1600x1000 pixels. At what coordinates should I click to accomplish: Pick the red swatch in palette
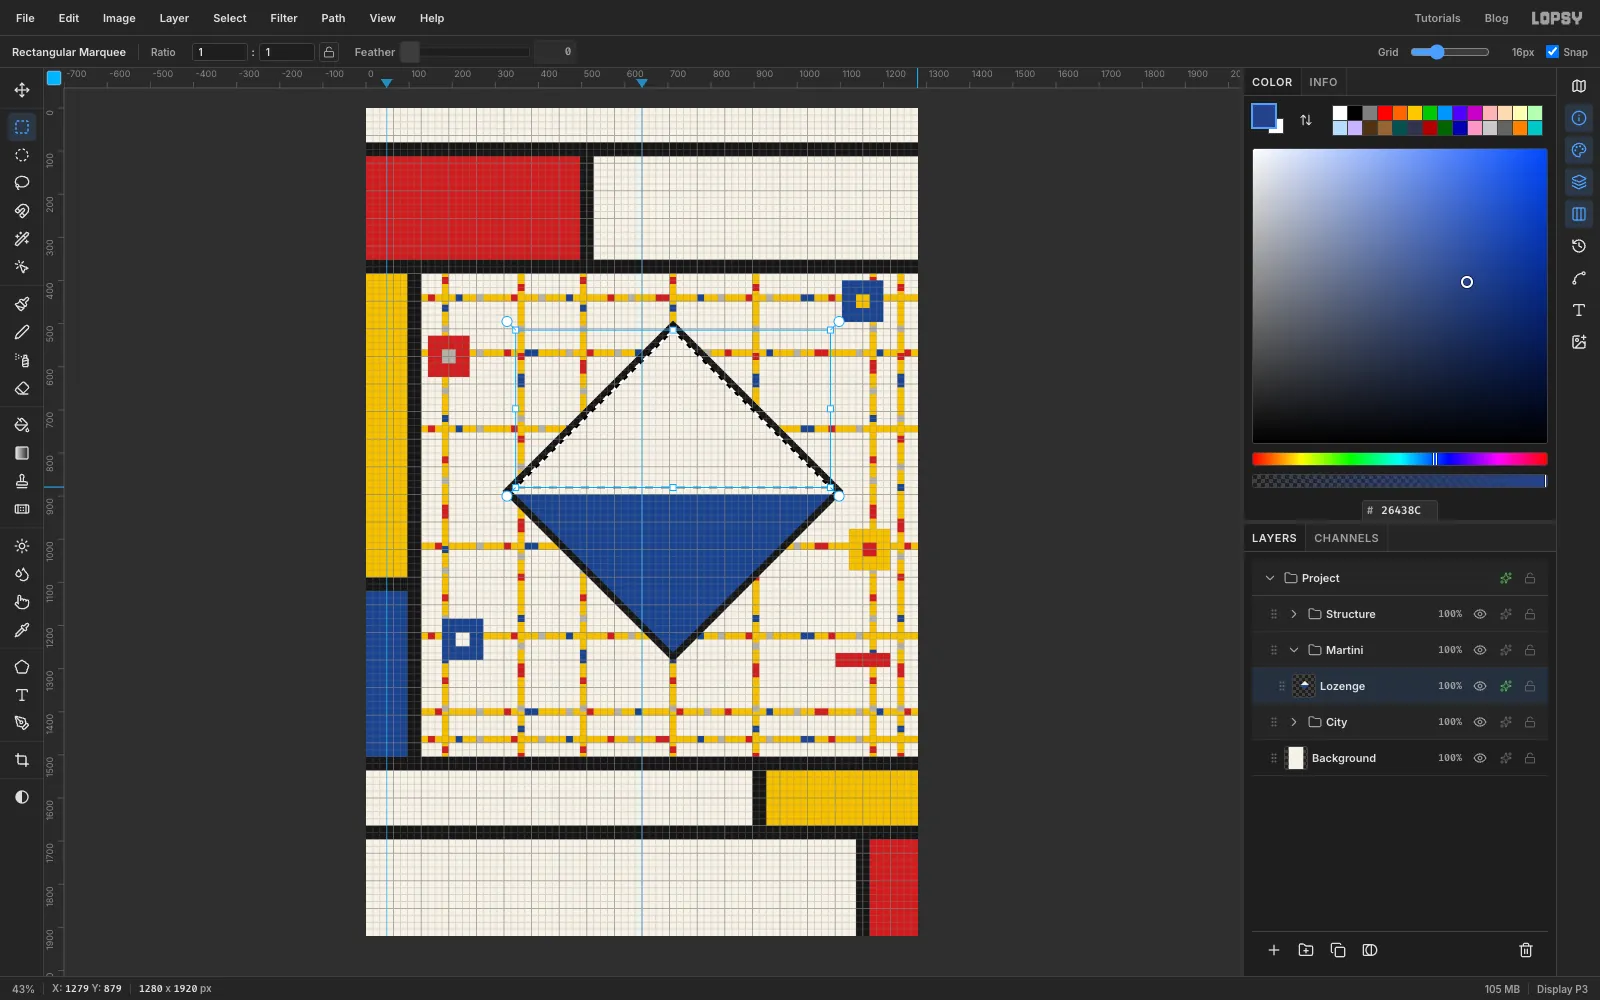tap(1384, 113)
